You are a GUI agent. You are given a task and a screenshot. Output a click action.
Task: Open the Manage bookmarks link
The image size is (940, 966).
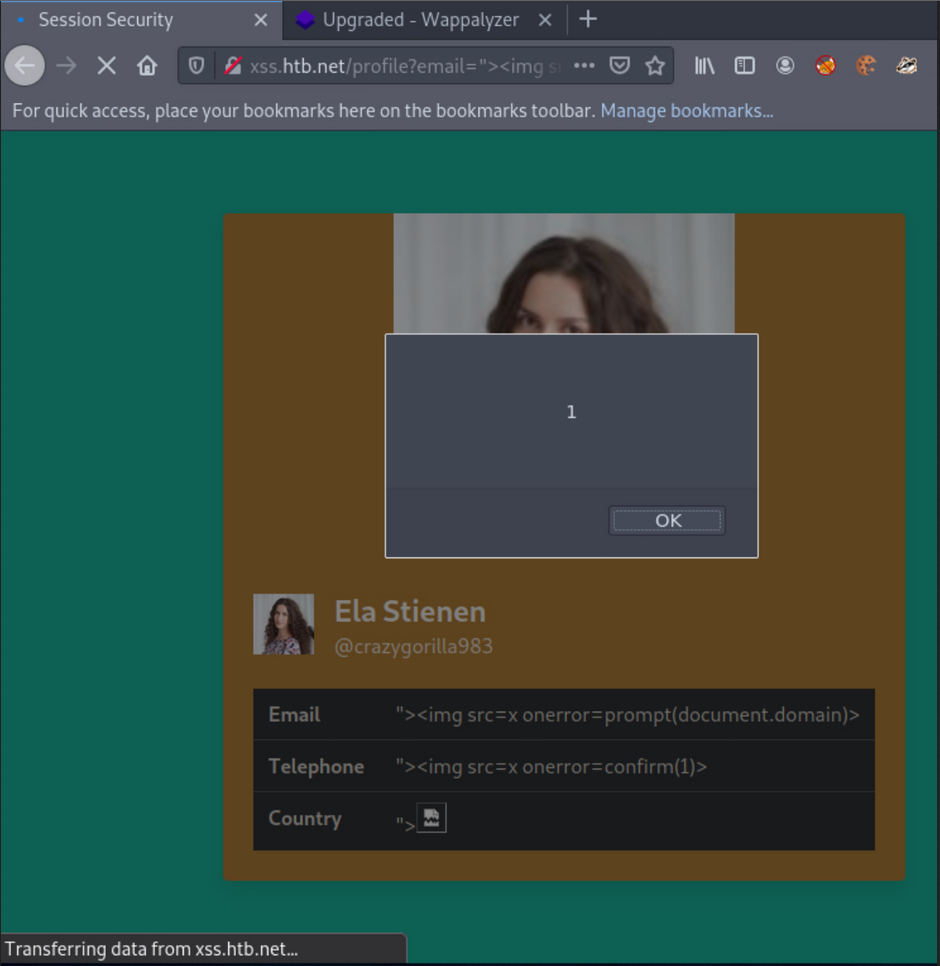tap(687, 111)
